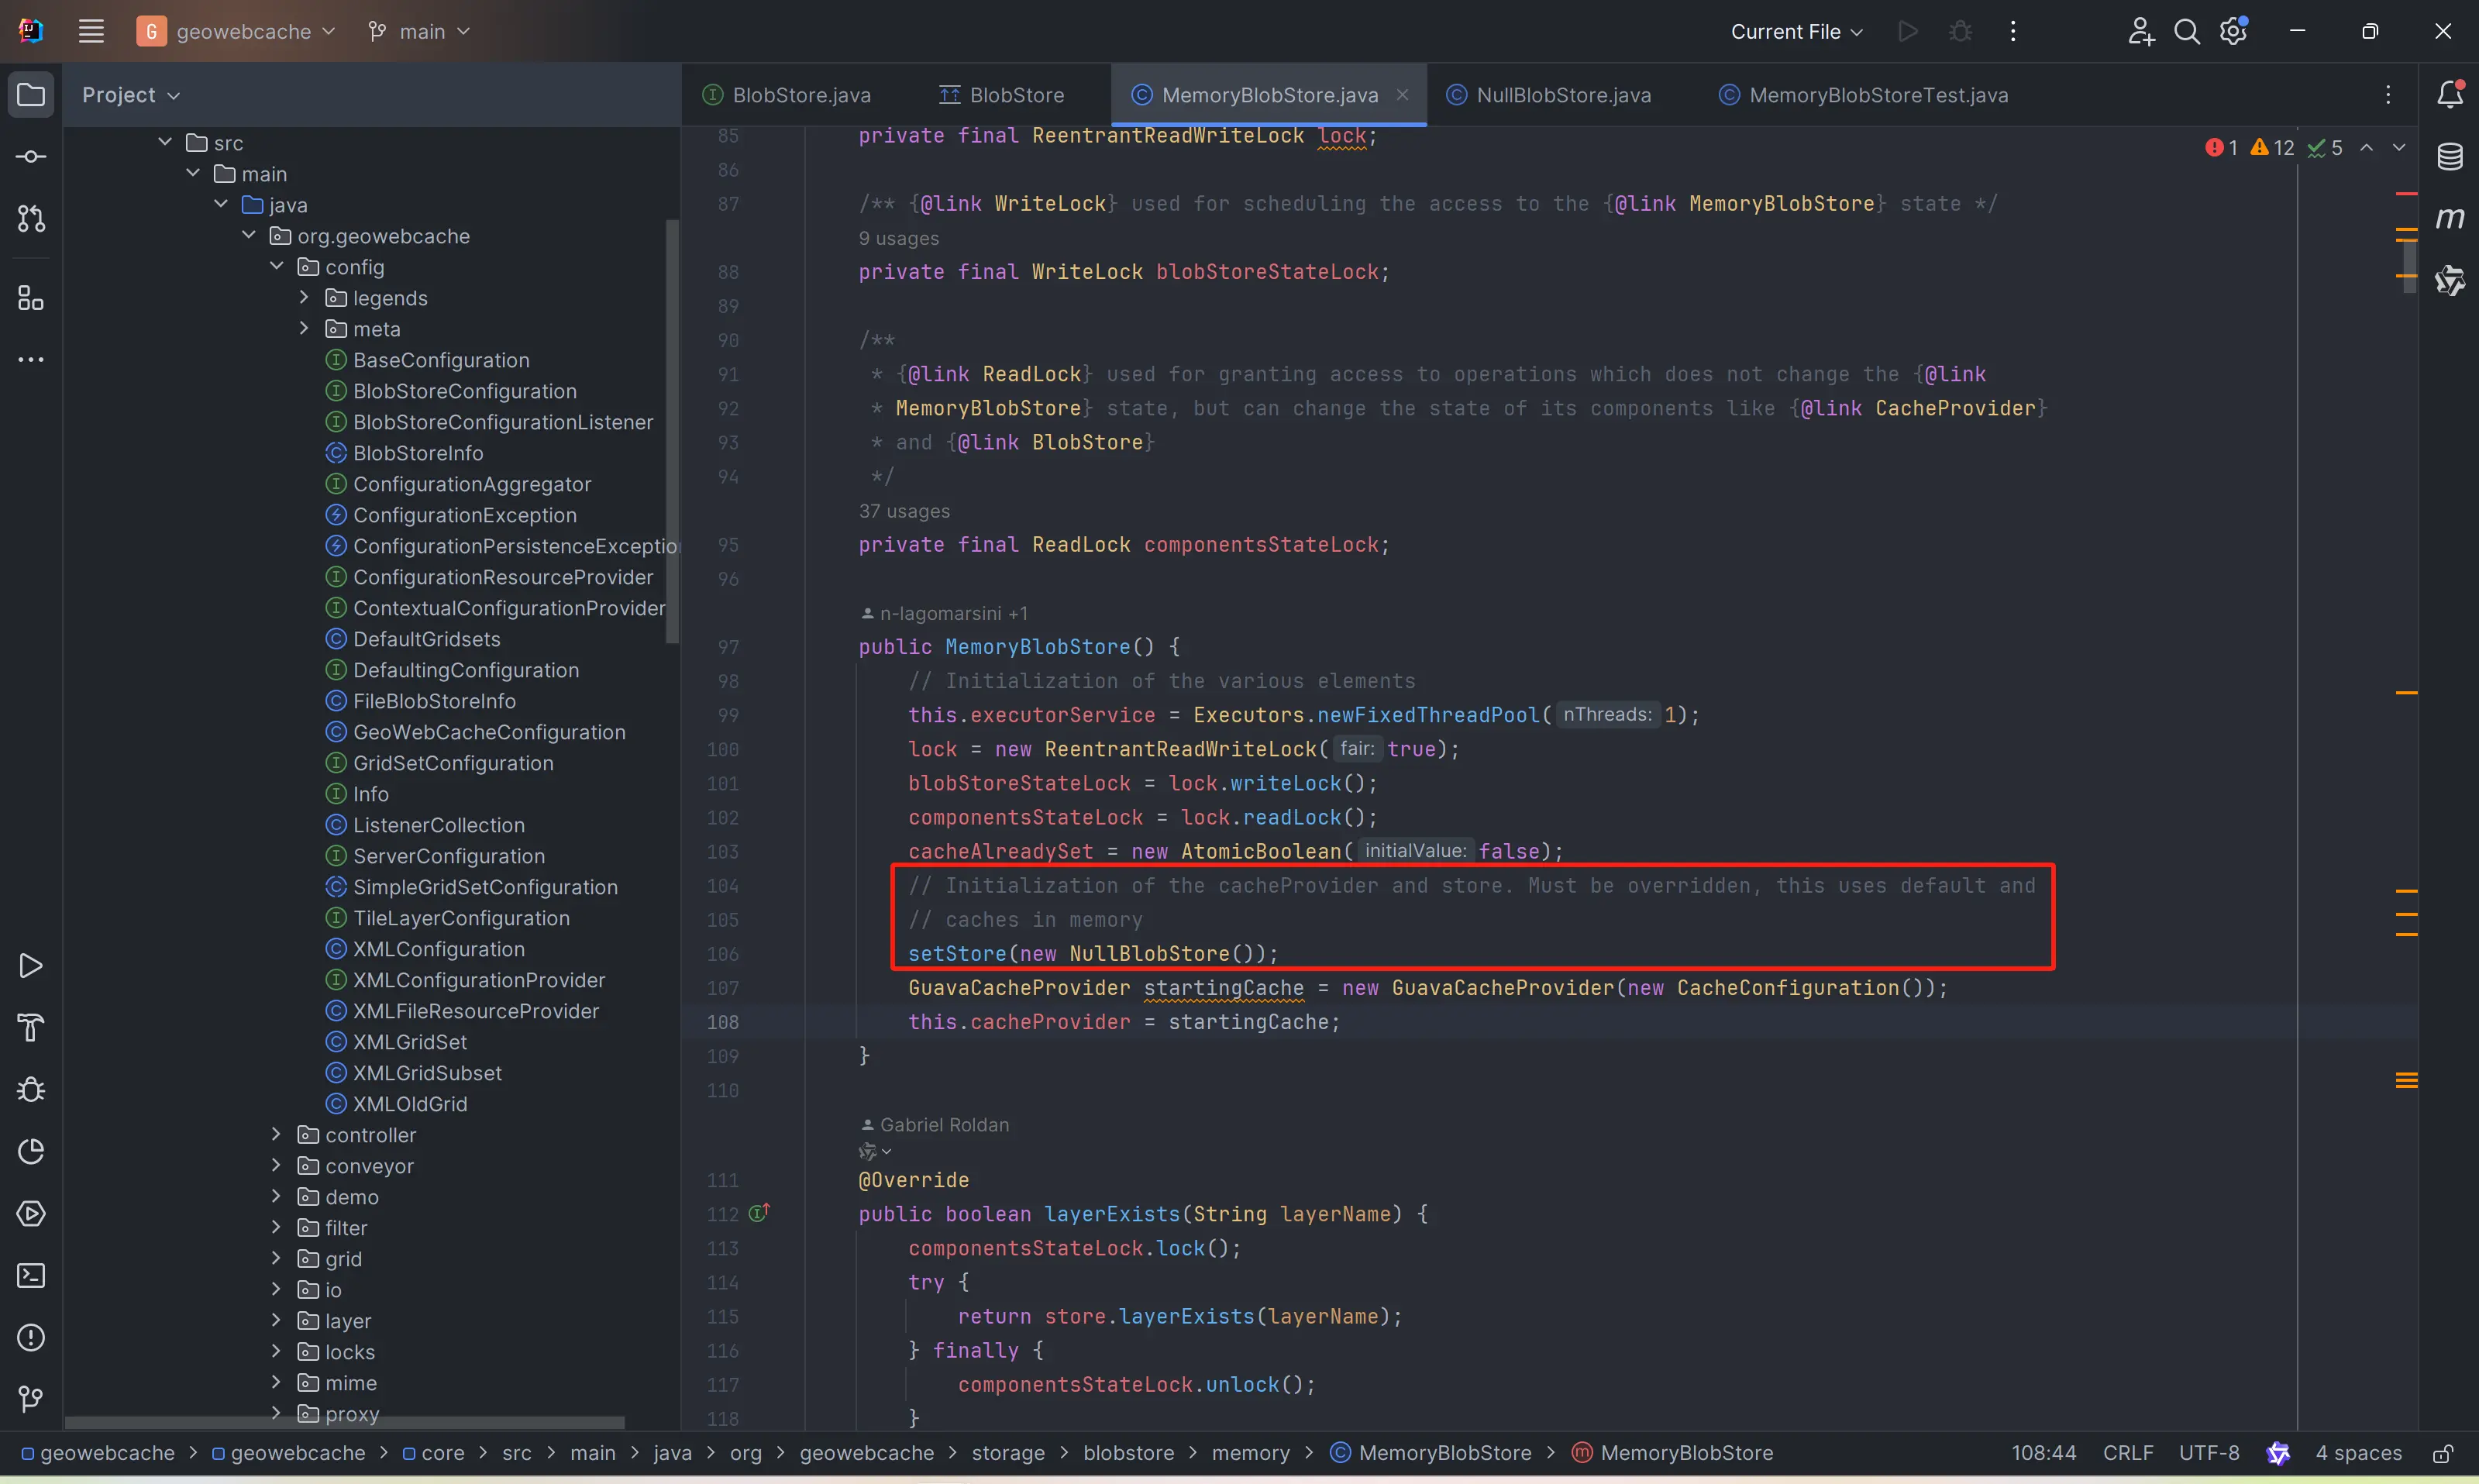Open the Pull Requests tool window icon
2479x1484 pixels.
click(x=31, y=218)
